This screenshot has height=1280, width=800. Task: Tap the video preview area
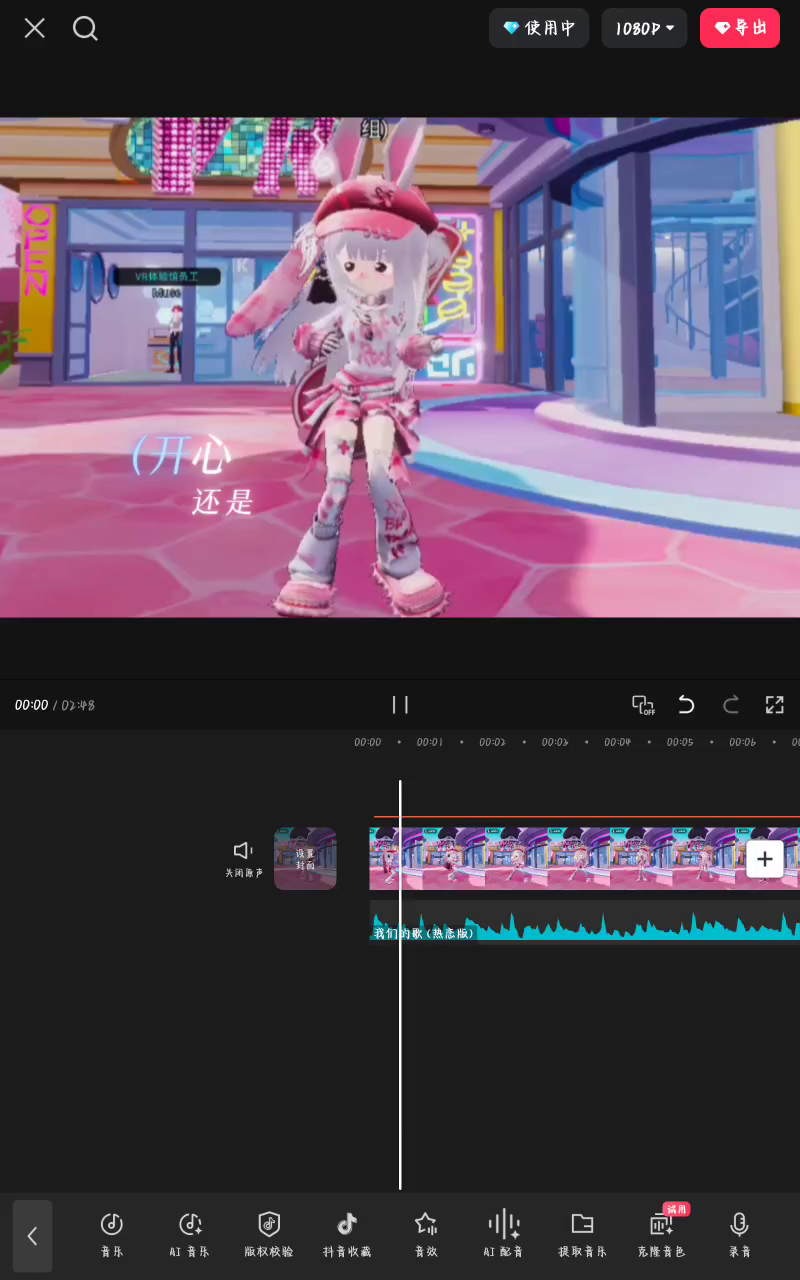coord(400,367)
